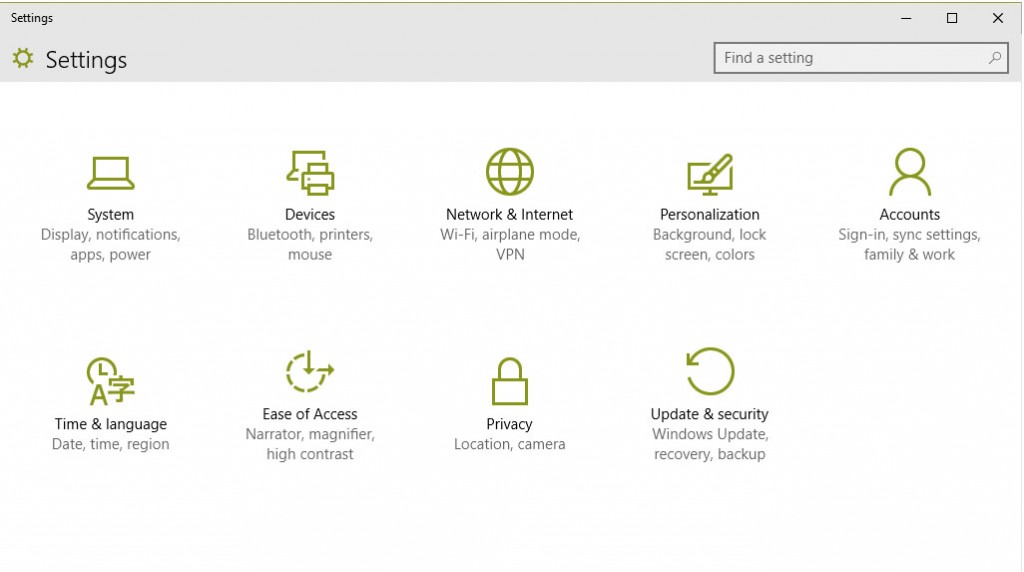Open the Update & security refresh icon
1024x572 pixels.
(710, 371)
